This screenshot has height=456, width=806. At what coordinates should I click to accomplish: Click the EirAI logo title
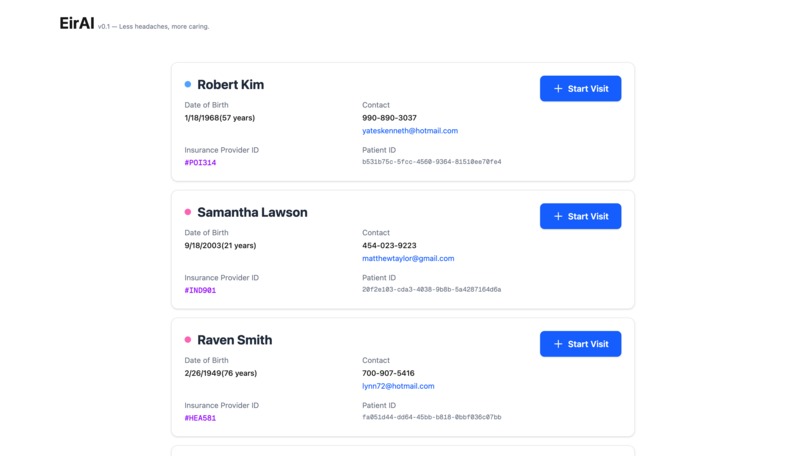pyautogui.click(x=76, y=23)
